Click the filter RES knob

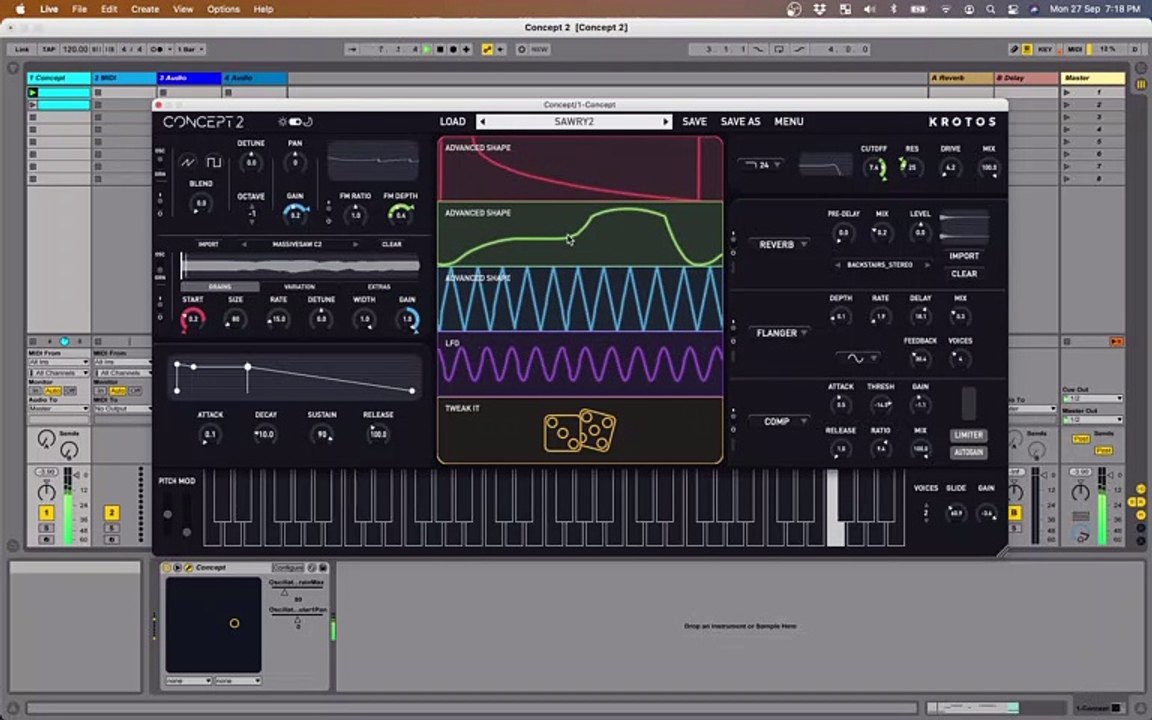[x=912, y=168]
